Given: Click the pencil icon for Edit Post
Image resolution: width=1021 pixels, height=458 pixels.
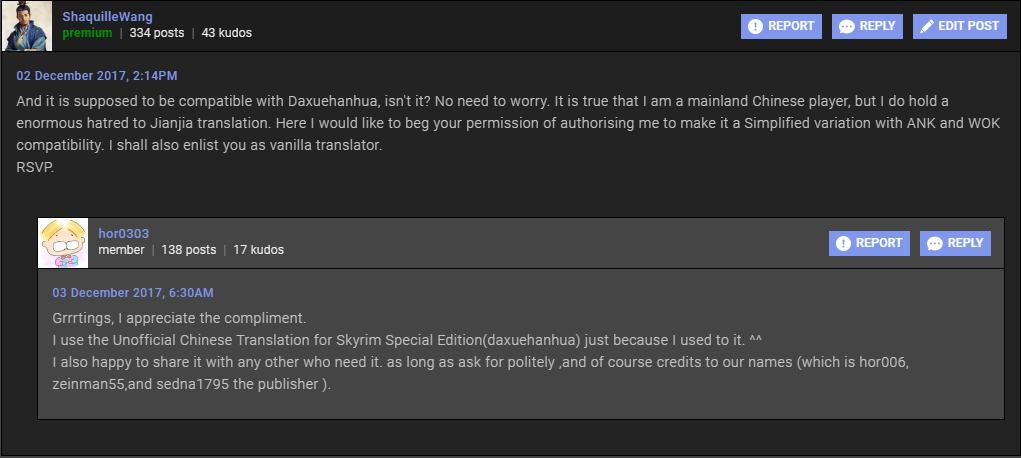Looking at the screenshot, I should coord(925,26).
